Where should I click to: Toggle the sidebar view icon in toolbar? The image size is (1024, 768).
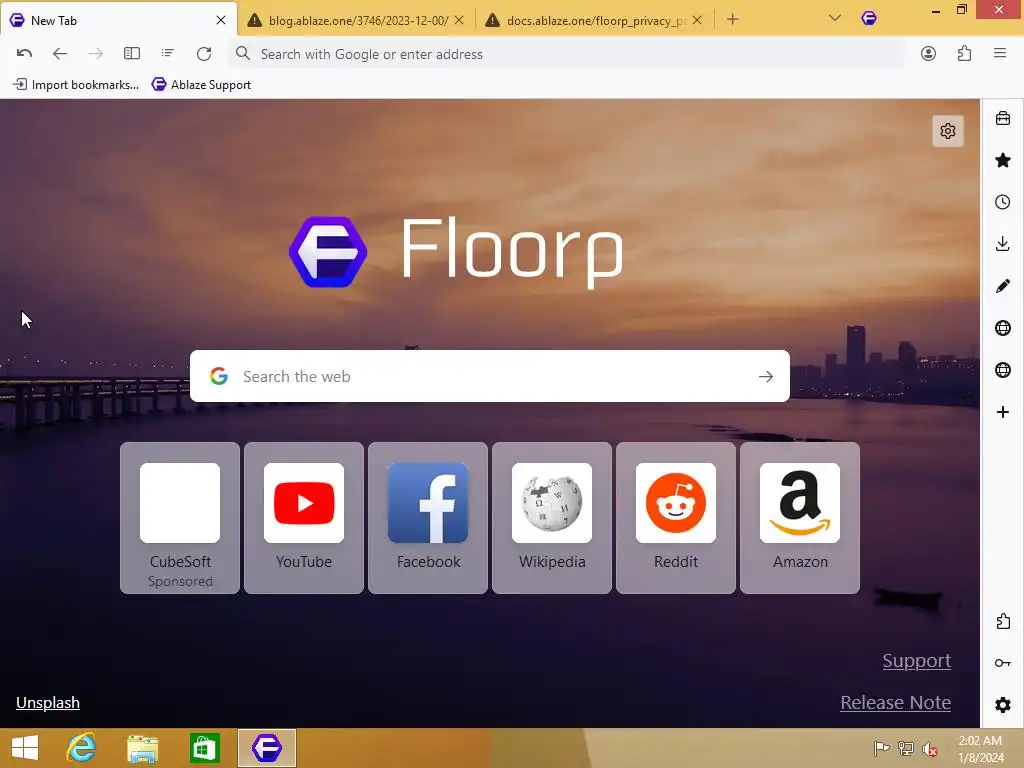132,54
